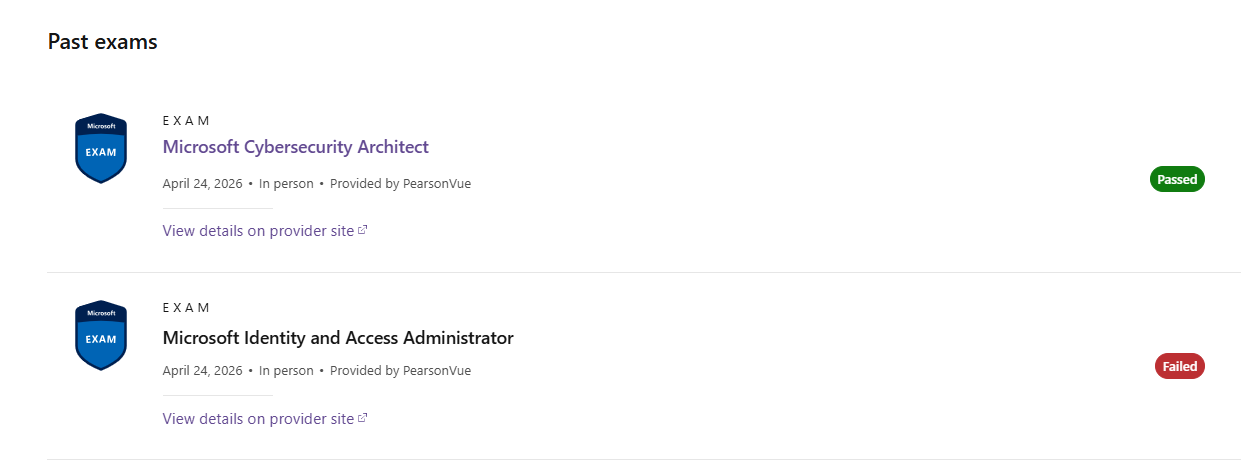Click 'In person' on the Cybersecurity Architect exam
The height and width of the screenshot is (468, 1241).
coord(286,183)
